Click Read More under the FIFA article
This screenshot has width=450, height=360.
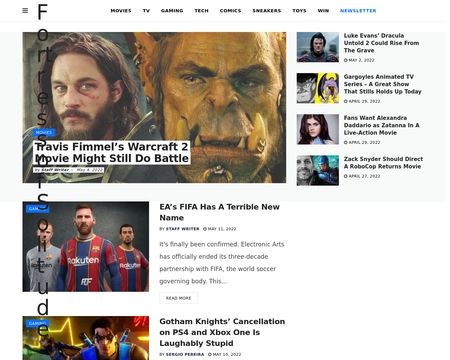[x=179, y=298]
